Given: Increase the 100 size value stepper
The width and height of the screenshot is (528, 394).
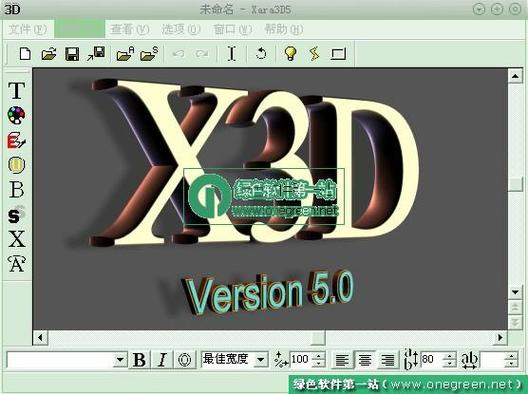Looking at the screenshot, I should coord(318,356).
